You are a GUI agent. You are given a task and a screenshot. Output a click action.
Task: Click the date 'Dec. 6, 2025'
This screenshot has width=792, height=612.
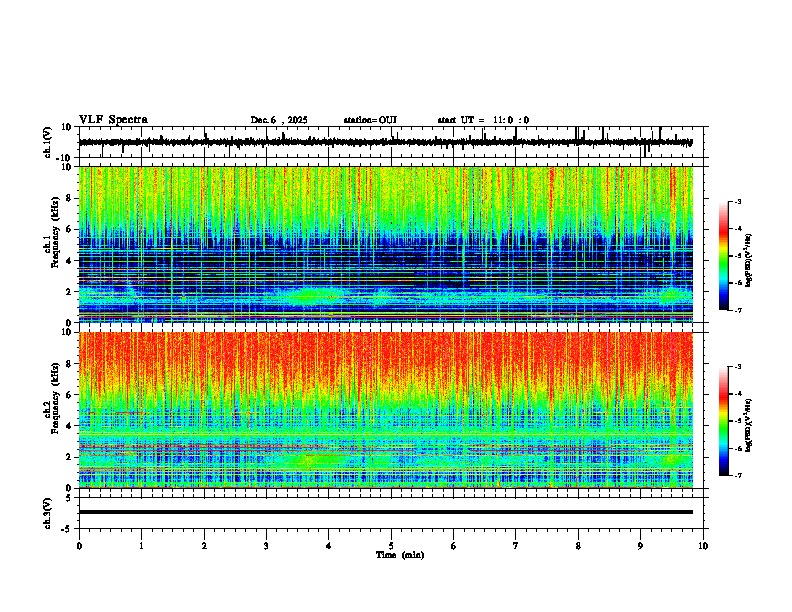pyautogui.click(x=279, y=120)
